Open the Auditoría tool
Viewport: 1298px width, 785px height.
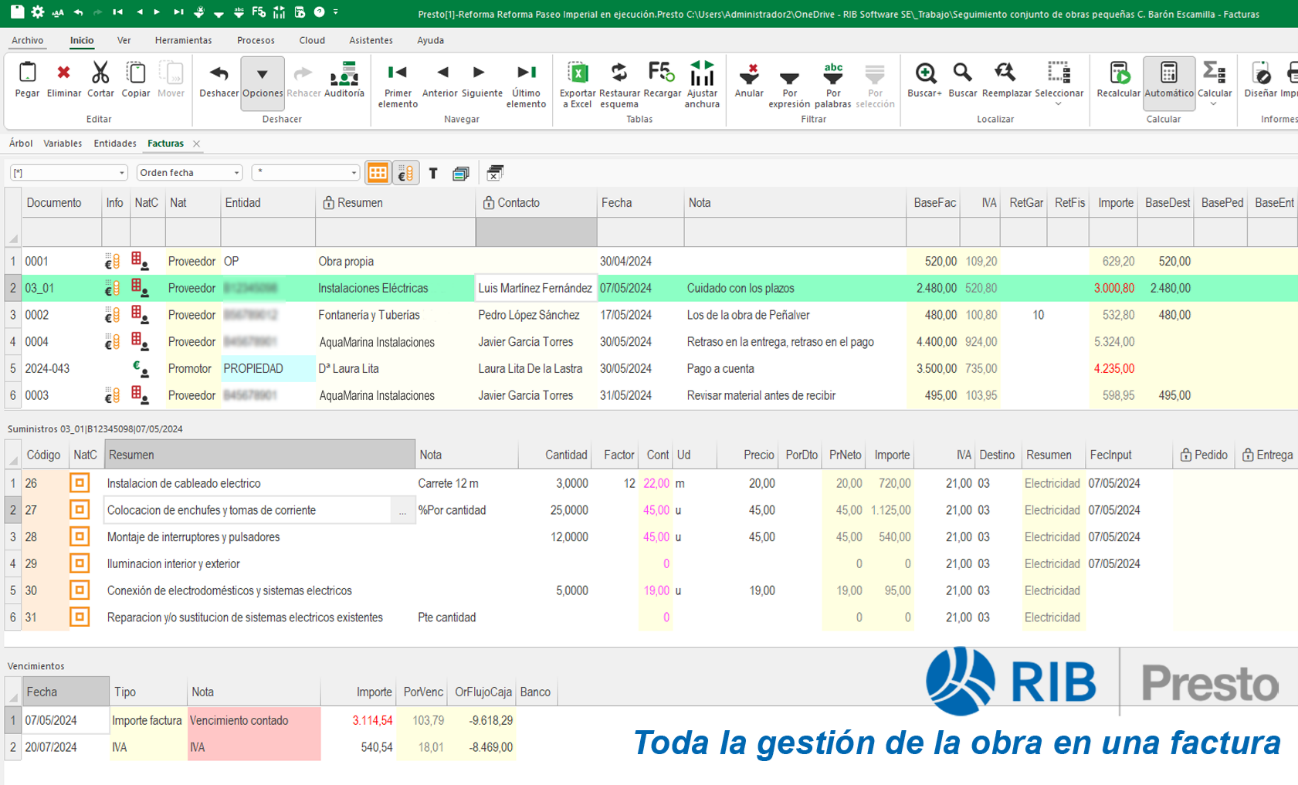coord(345,80)
